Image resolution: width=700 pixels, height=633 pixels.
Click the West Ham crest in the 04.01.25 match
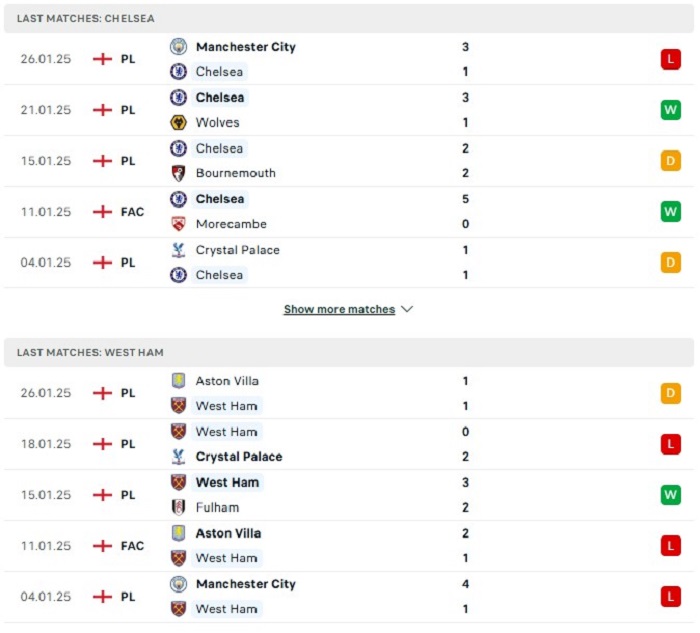pos(178,609)
